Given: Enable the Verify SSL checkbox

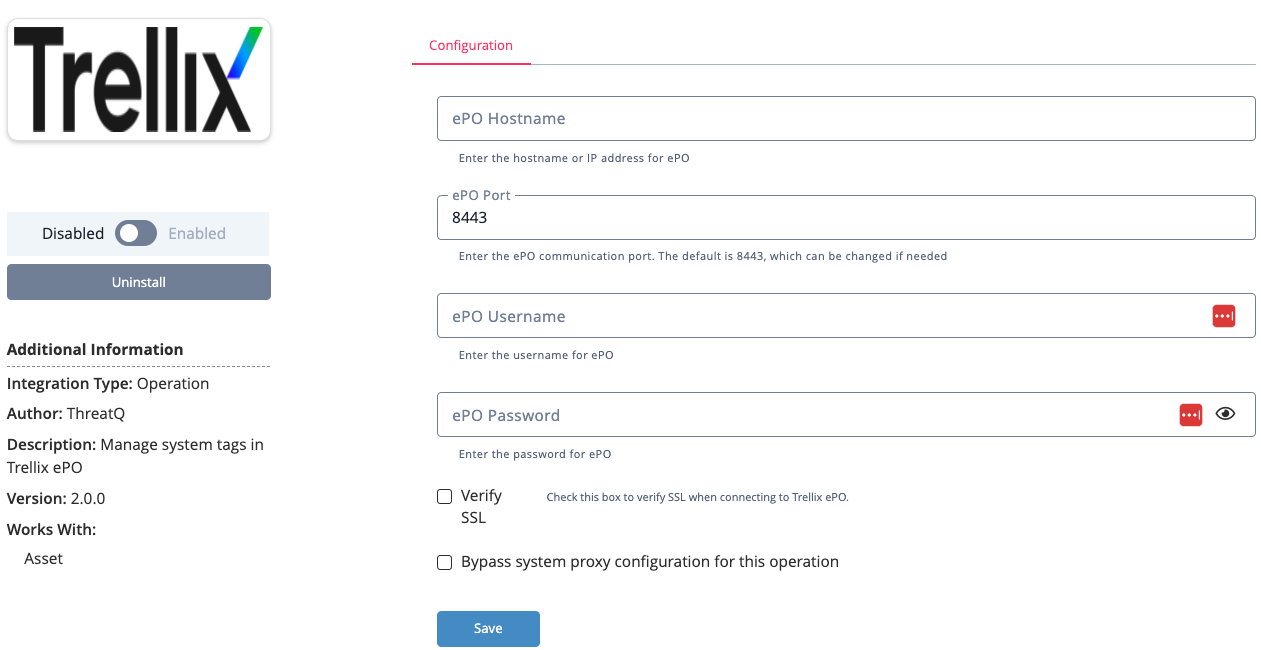Looking at the screenshot, I should coord(445,497).
